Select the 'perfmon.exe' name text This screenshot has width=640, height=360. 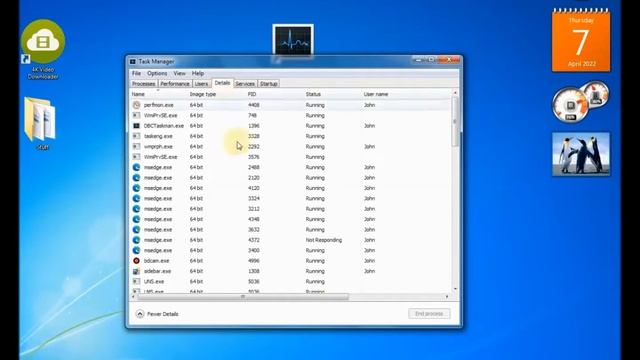coord(158,105)
